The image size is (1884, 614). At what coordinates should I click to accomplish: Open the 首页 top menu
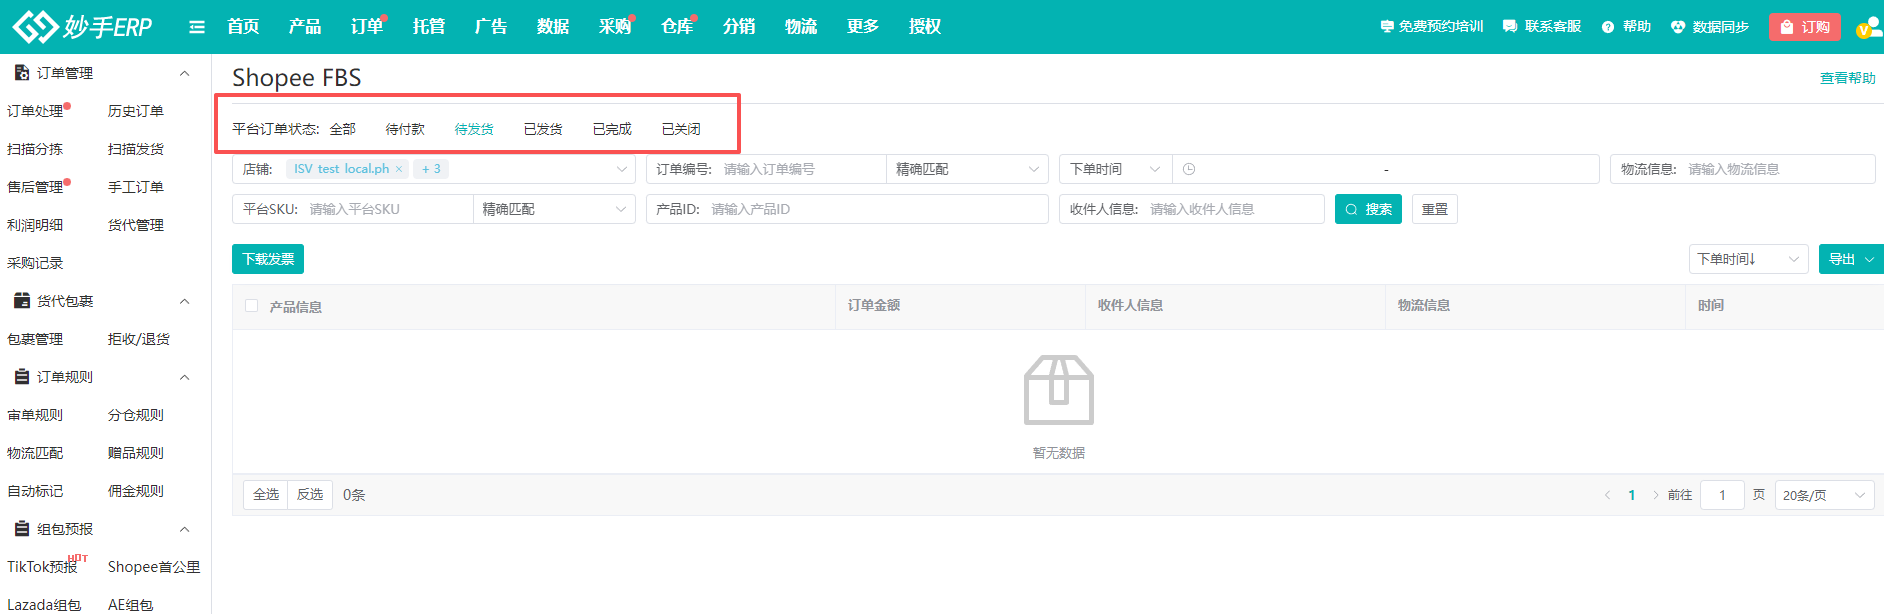[x=243, y=27]
